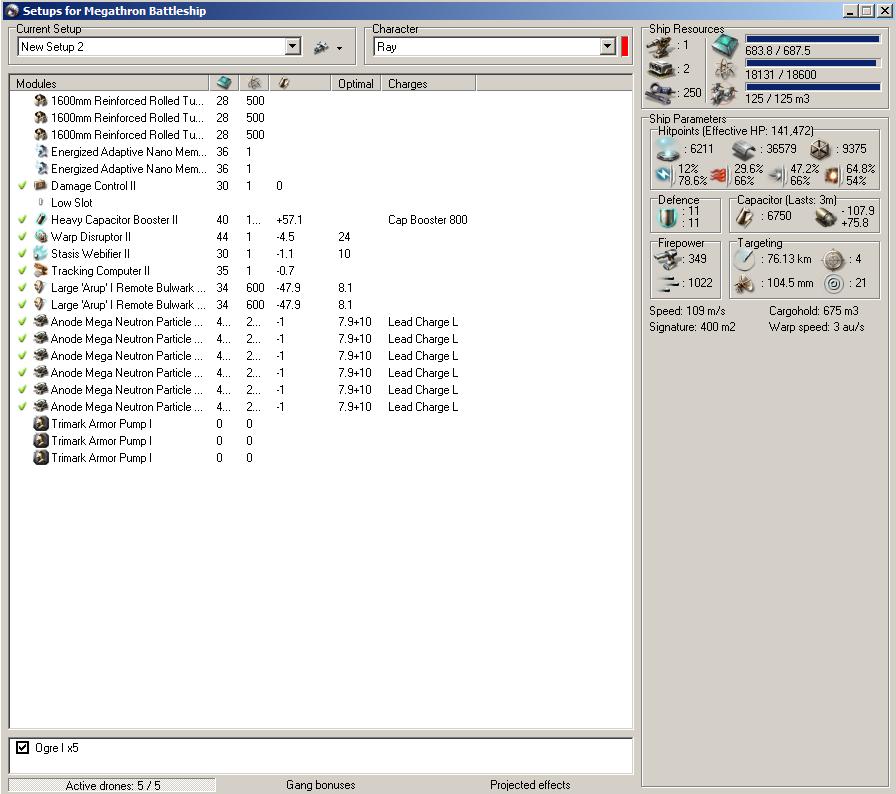
Task: Click the drone bay icon beside 125 / 125 m3
Action: click(x=724, y=94)
